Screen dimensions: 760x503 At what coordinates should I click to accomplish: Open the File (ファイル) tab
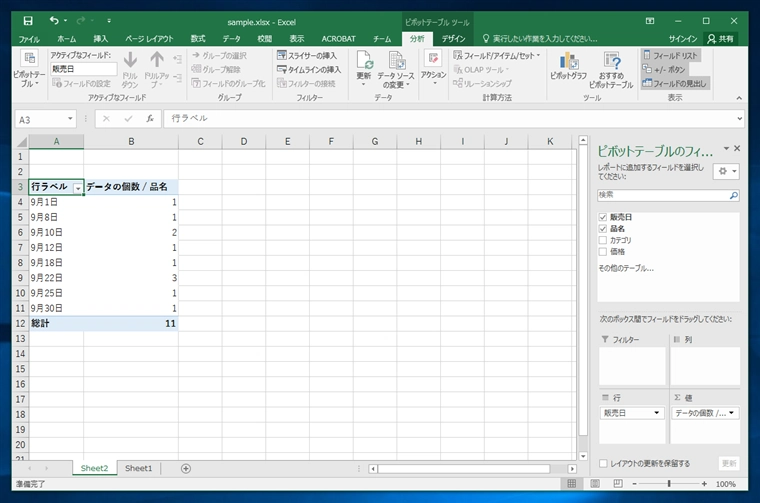pos(29,39)
